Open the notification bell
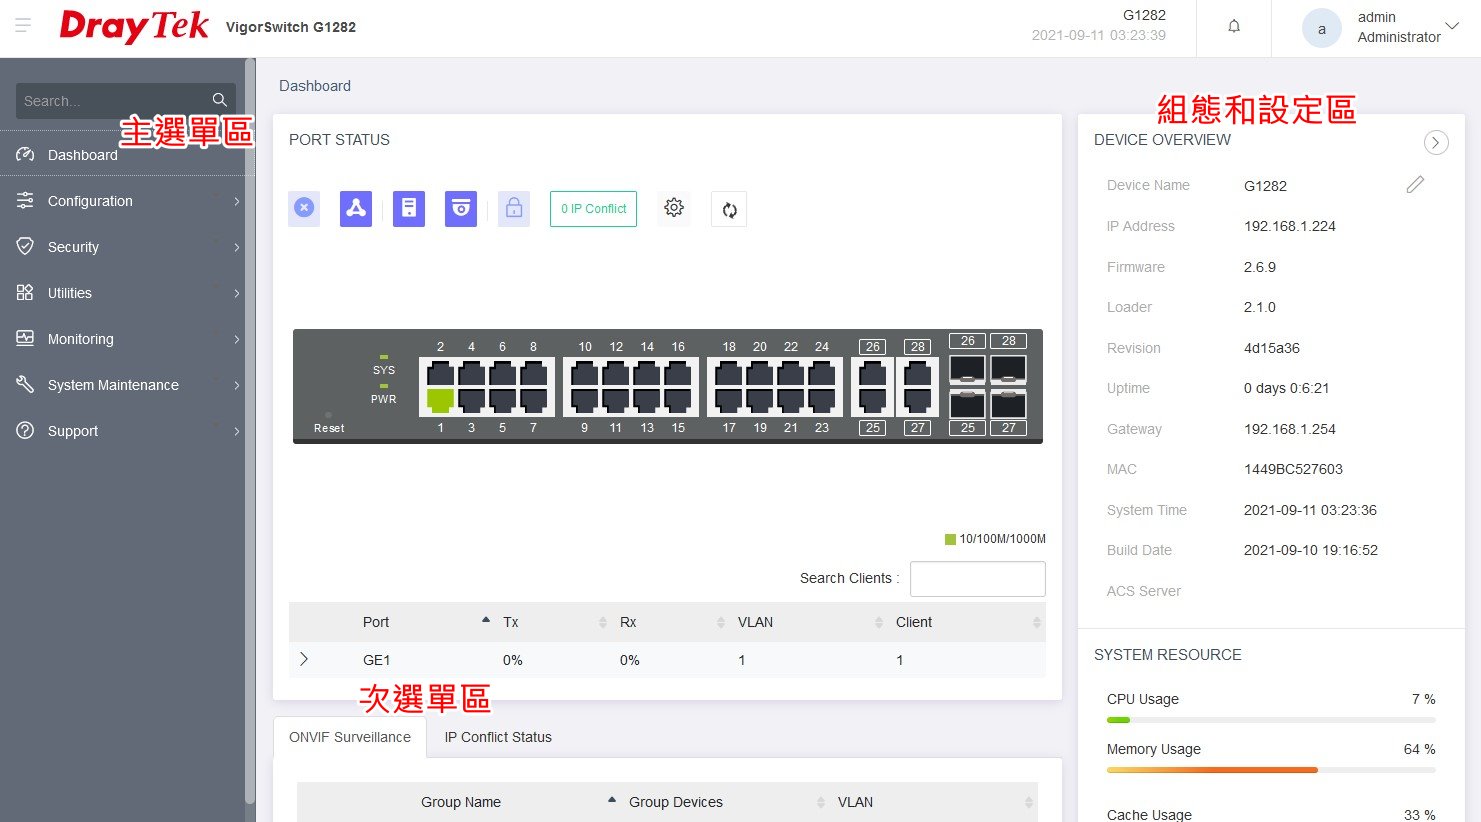The image size is (1481, 822). click(1234, 27)
